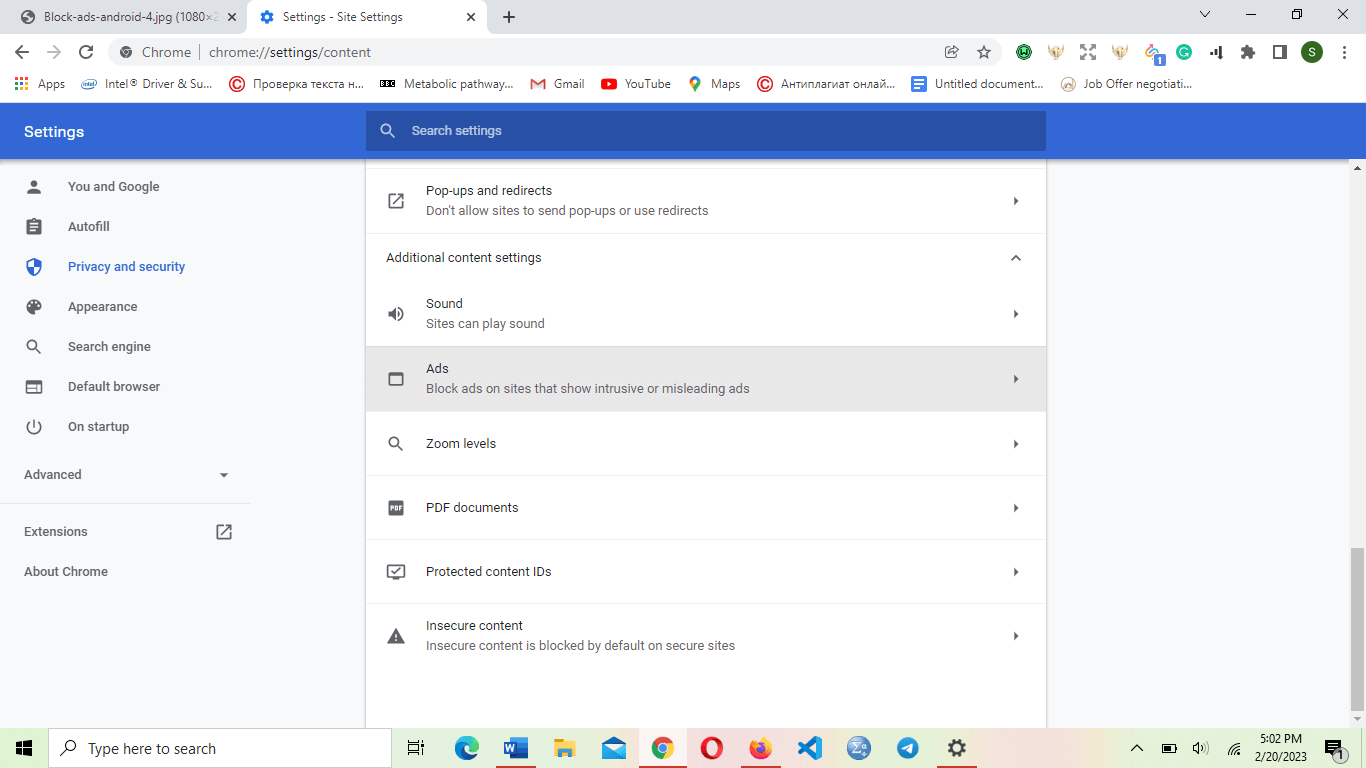
Task: Open PDF documents arrow
Action: pos(1016,508)
